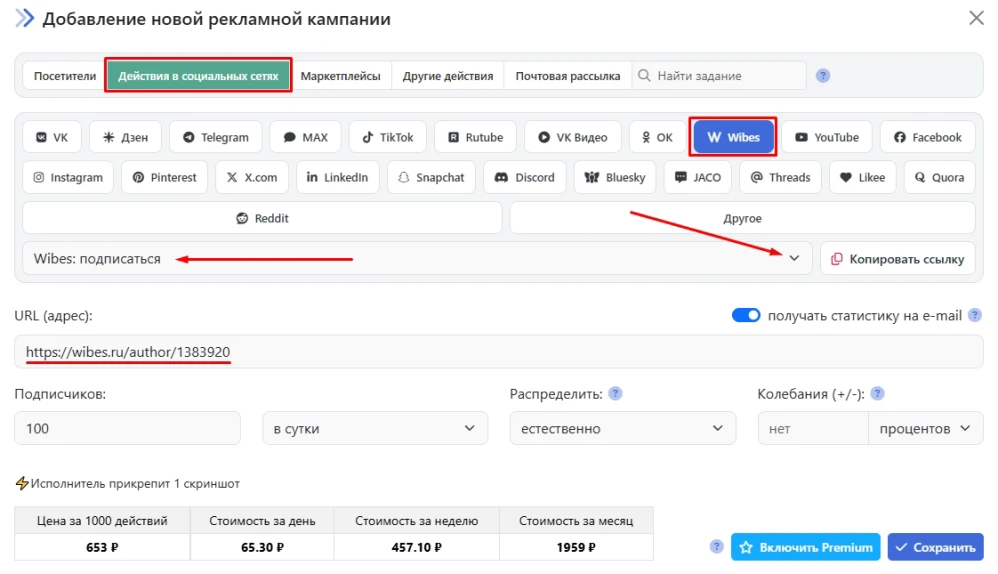998x574 pixels.
Task: Select the LinkedIn platform button
Action: point(337,177)
